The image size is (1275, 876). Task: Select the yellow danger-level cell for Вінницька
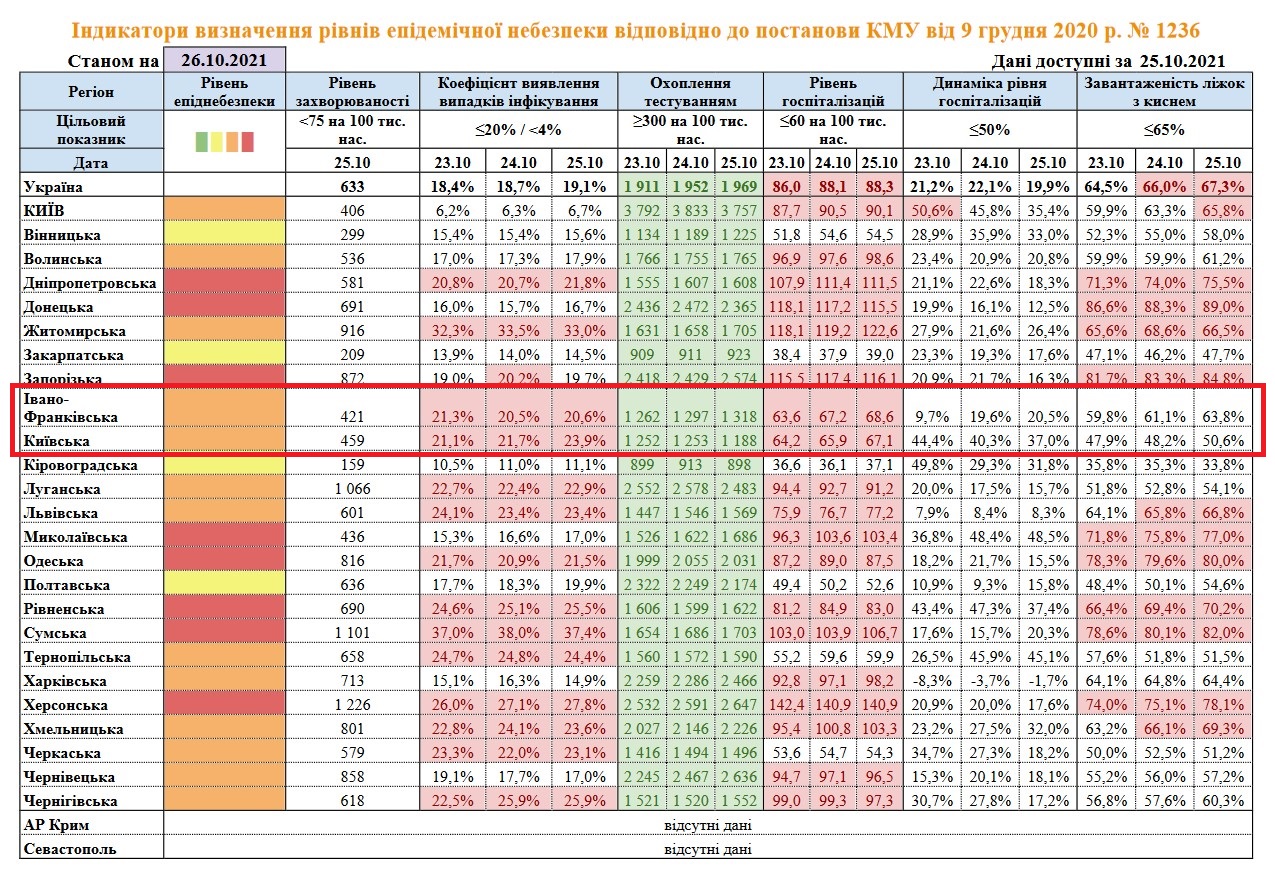224,234
